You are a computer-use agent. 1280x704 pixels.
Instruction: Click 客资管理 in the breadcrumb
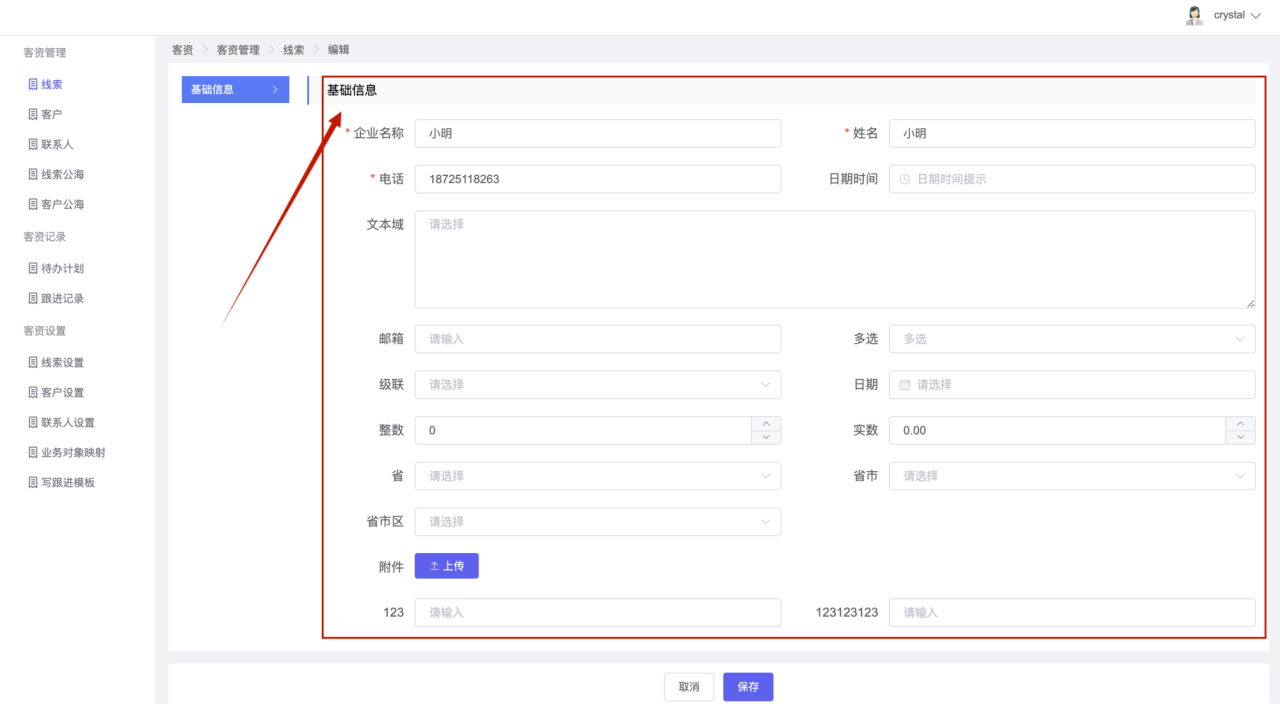tap(238, 49)
